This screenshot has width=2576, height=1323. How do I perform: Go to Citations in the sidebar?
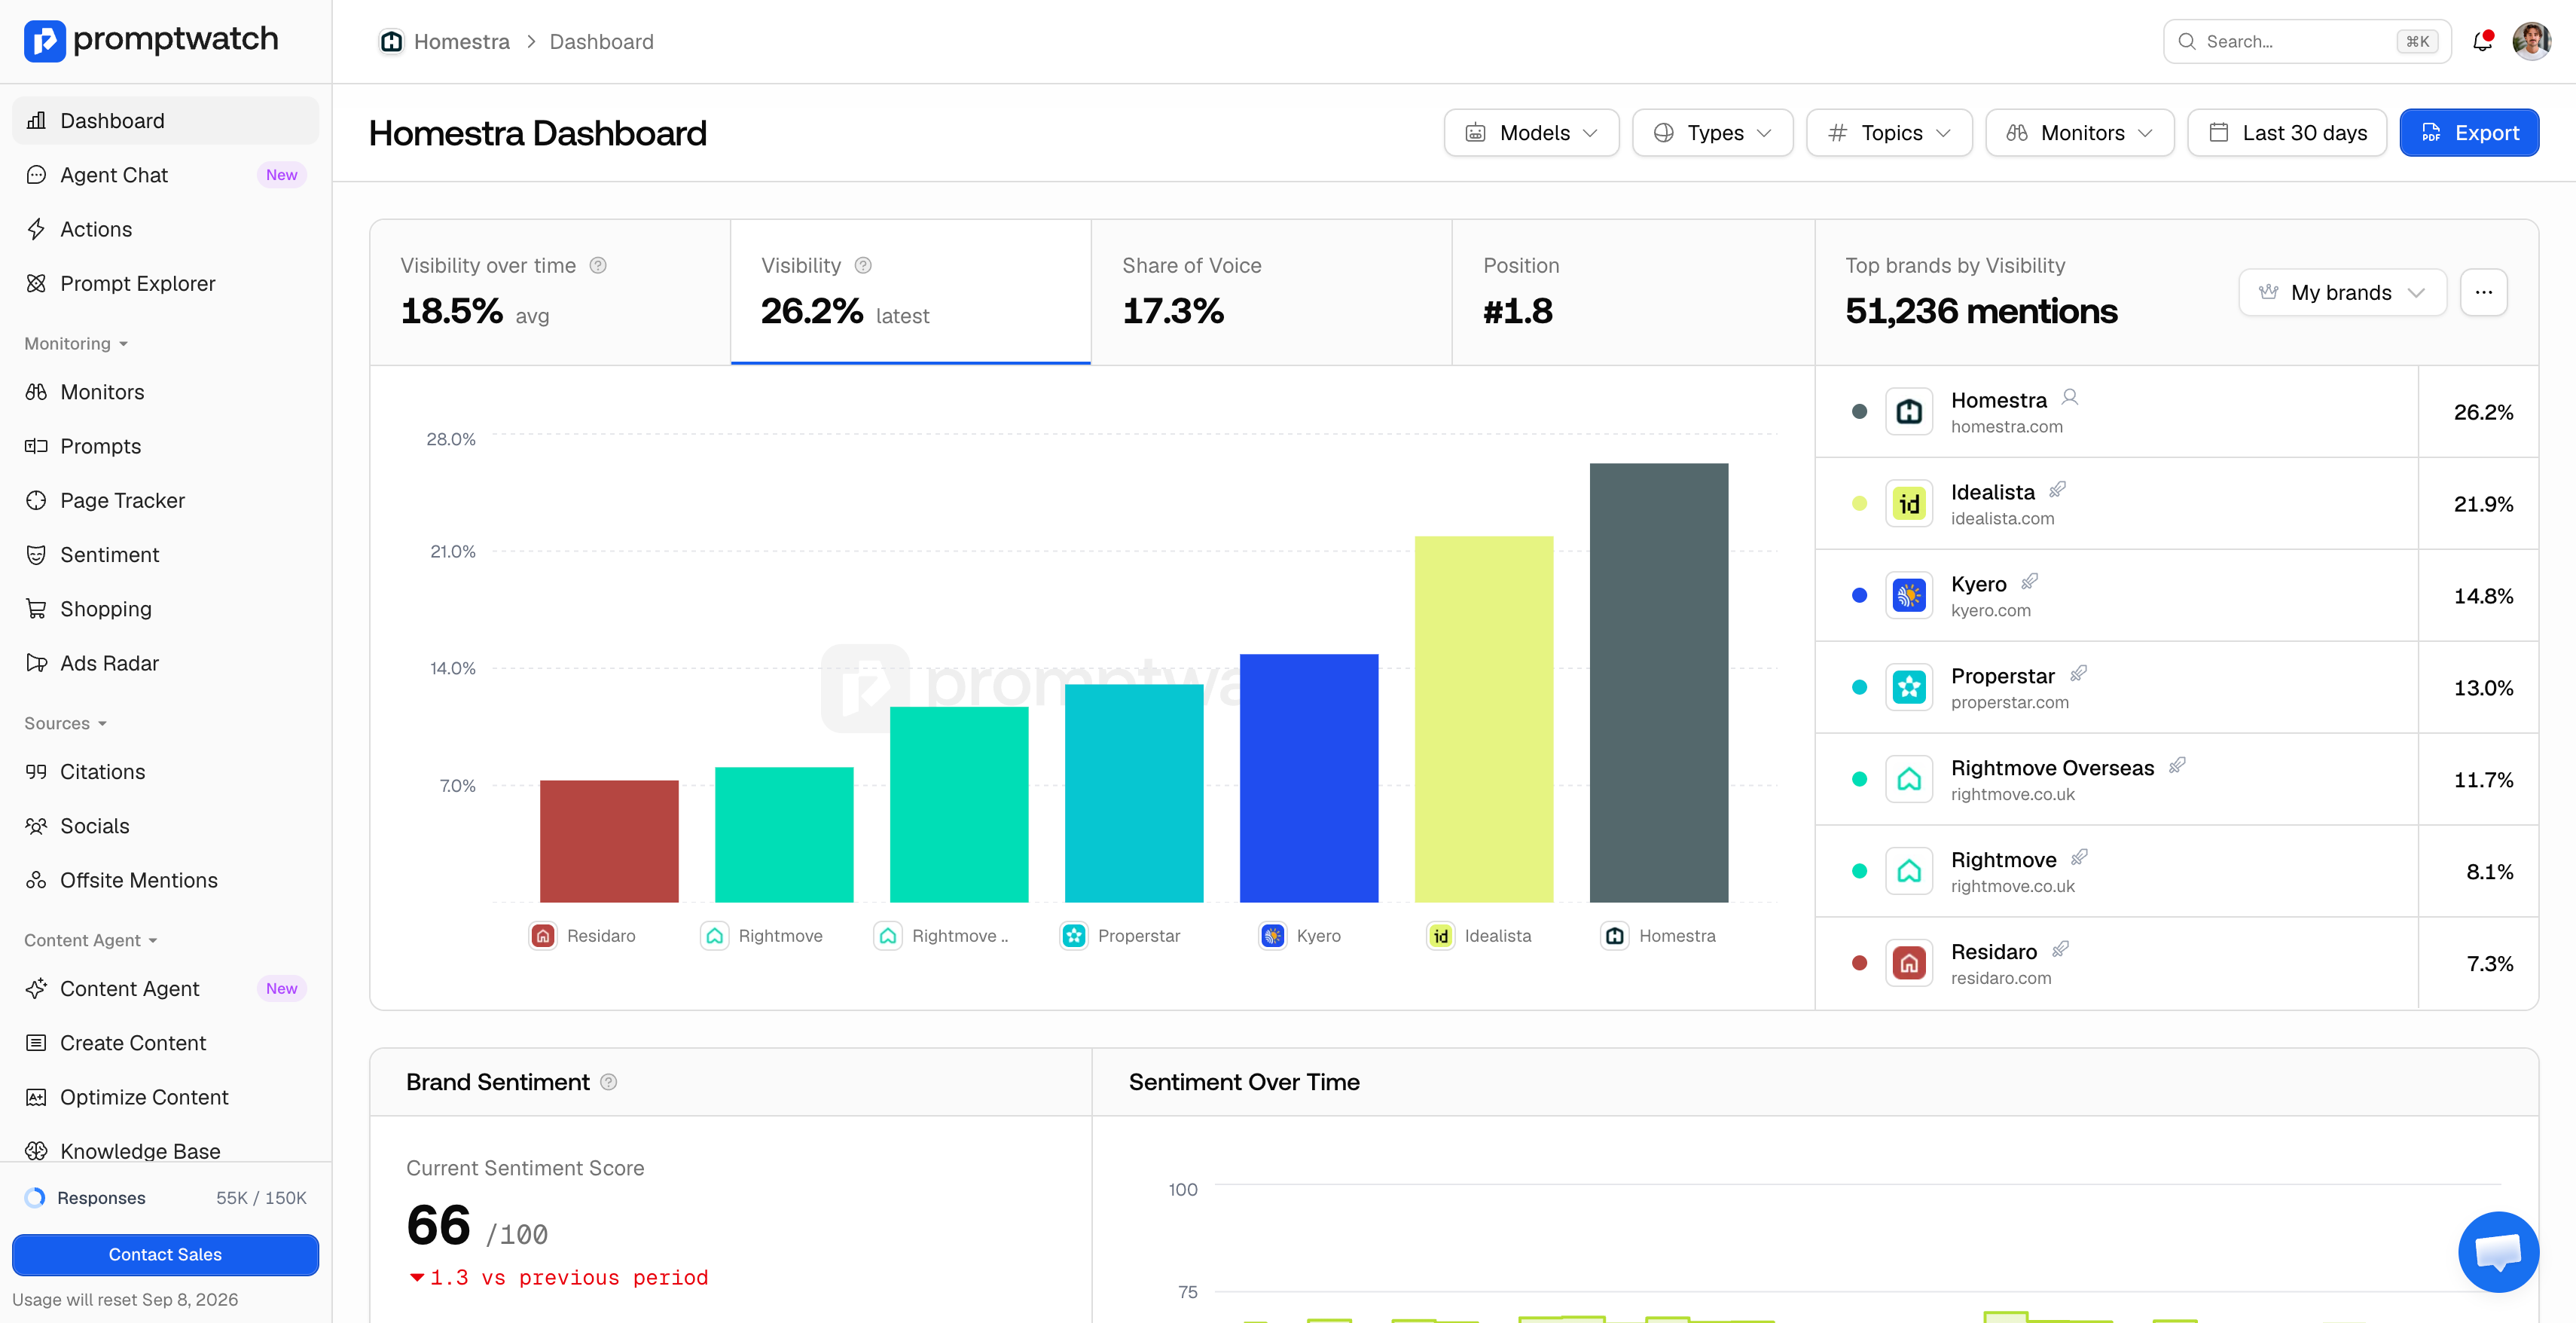[x=165, y=772]
